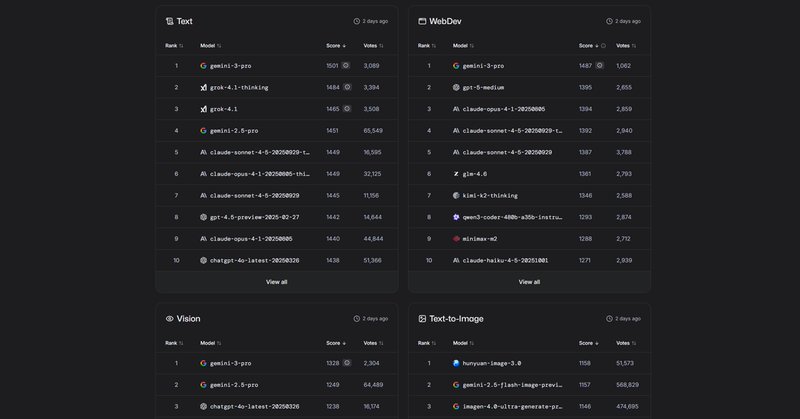
Task: Click the xAI logo beside grok-4.1-thinking
Action: pos(204,87)
